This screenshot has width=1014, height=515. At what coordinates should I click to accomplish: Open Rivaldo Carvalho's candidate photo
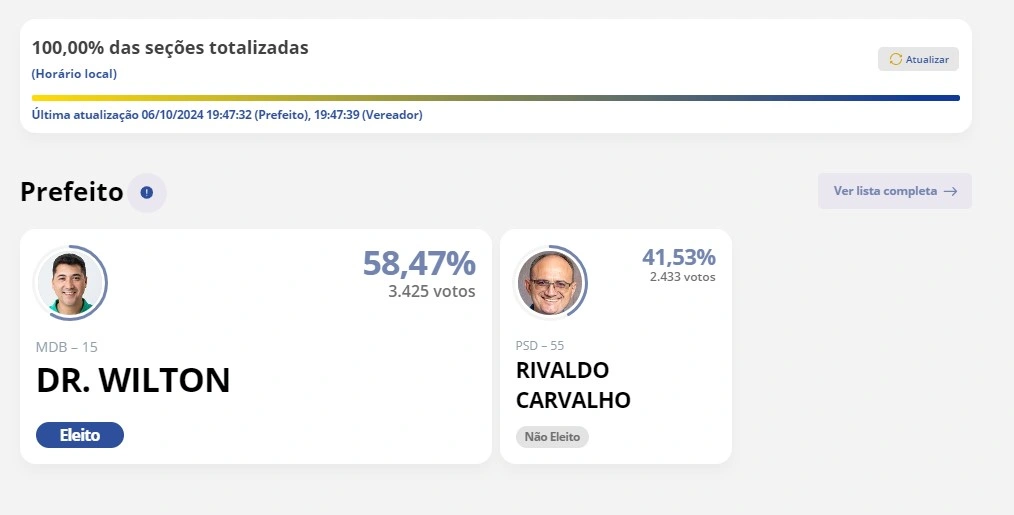tap(549, 283)
